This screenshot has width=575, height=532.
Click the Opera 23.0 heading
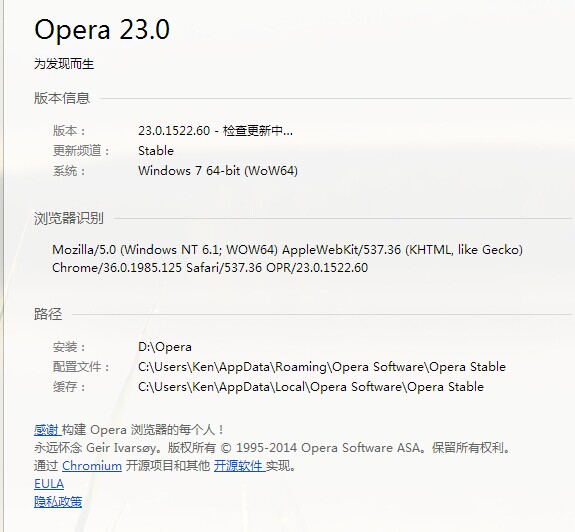click(102, 29)
